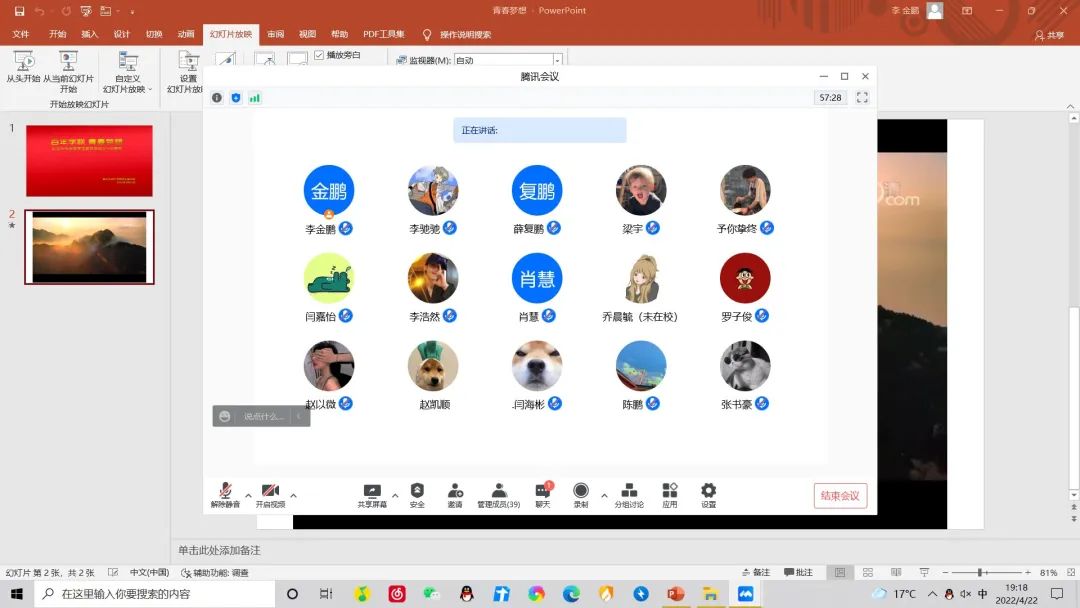The height and width of the screenshot is (608, 1080).
Task: Turn on video in meeting toolbar
Action: 270,494
